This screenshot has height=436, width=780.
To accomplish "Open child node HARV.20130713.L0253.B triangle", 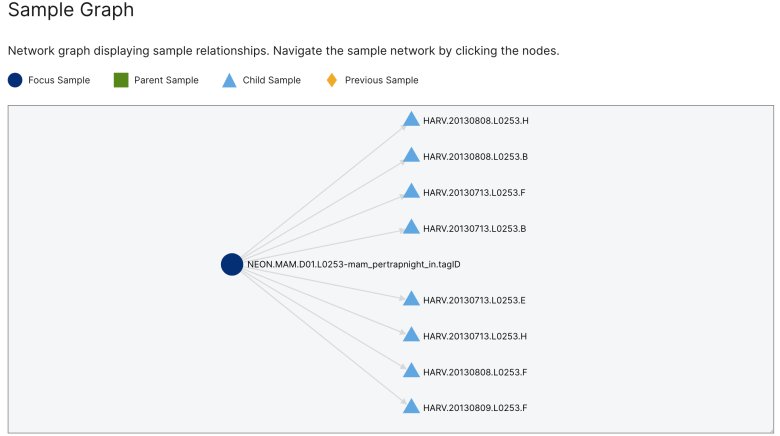I will coord(411,227).
